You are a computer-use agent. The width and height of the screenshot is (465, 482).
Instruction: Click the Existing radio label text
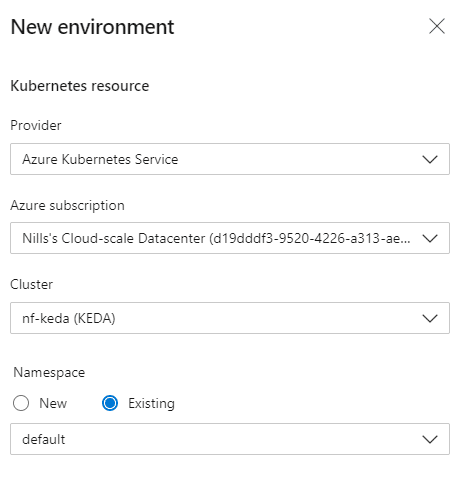click(151, 404)
